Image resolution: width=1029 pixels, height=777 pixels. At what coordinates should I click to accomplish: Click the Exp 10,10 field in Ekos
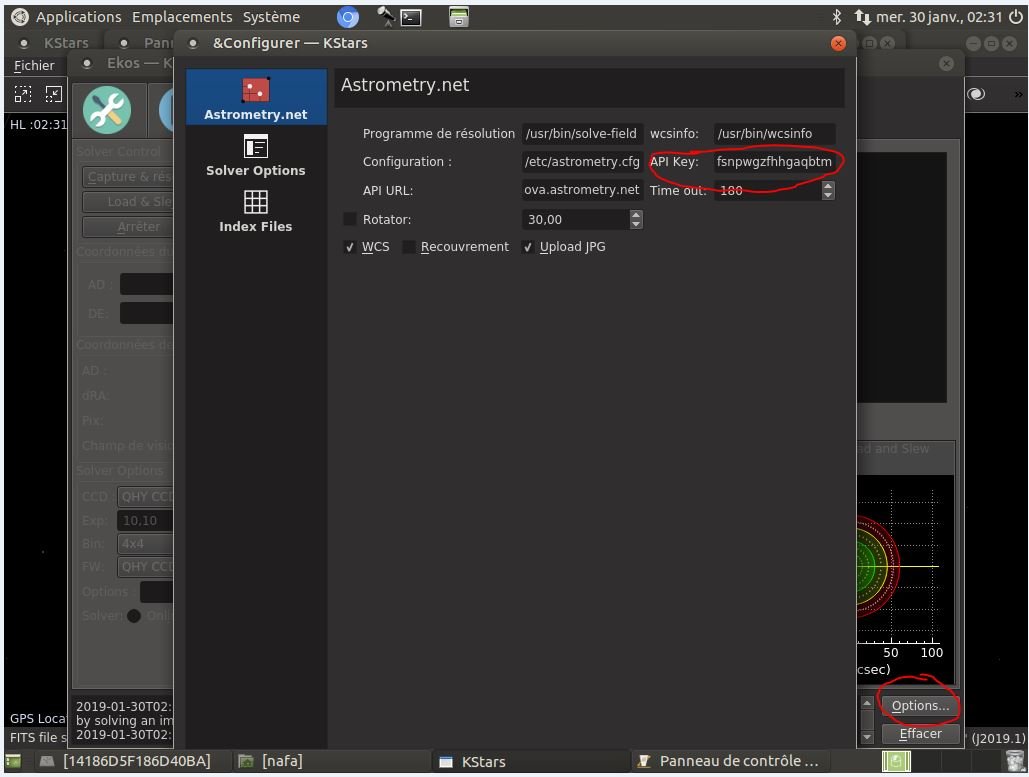[x=146, y=520]
